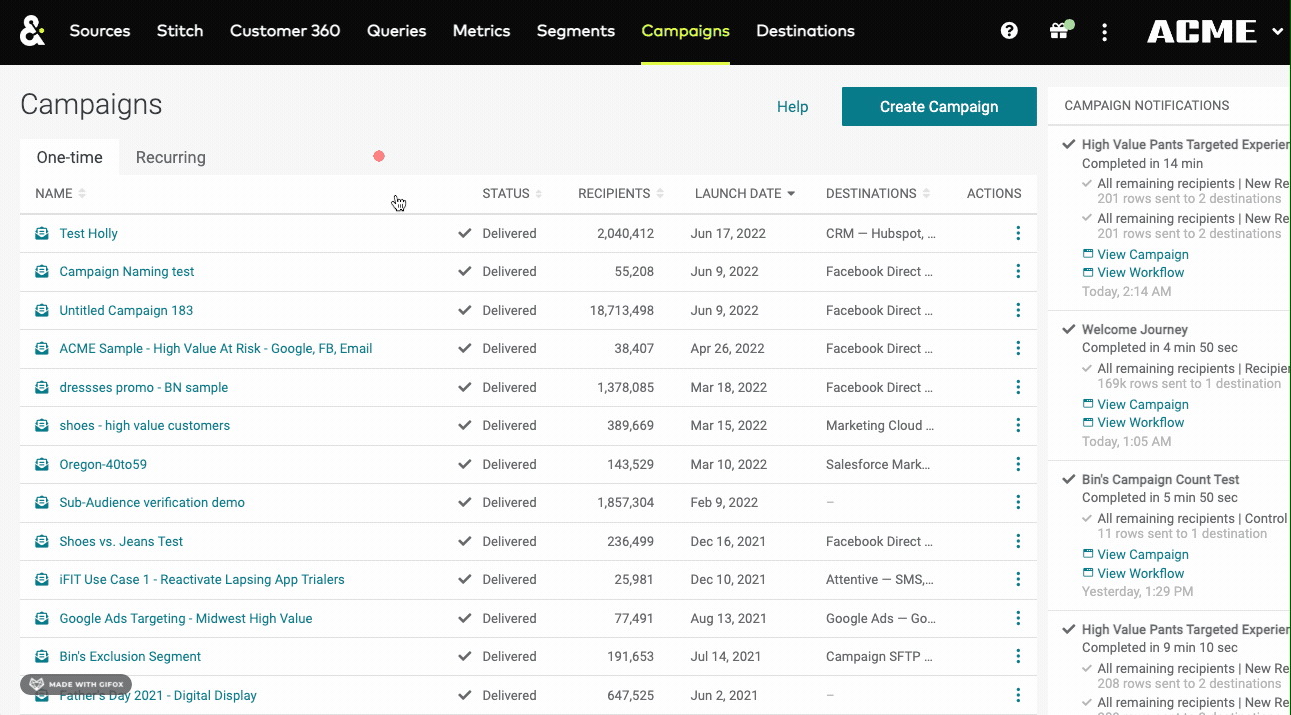This screenshot has height=715, width=1291.
Task: Open shoes - high value customers campaign
Action: [x=145, y=425]
